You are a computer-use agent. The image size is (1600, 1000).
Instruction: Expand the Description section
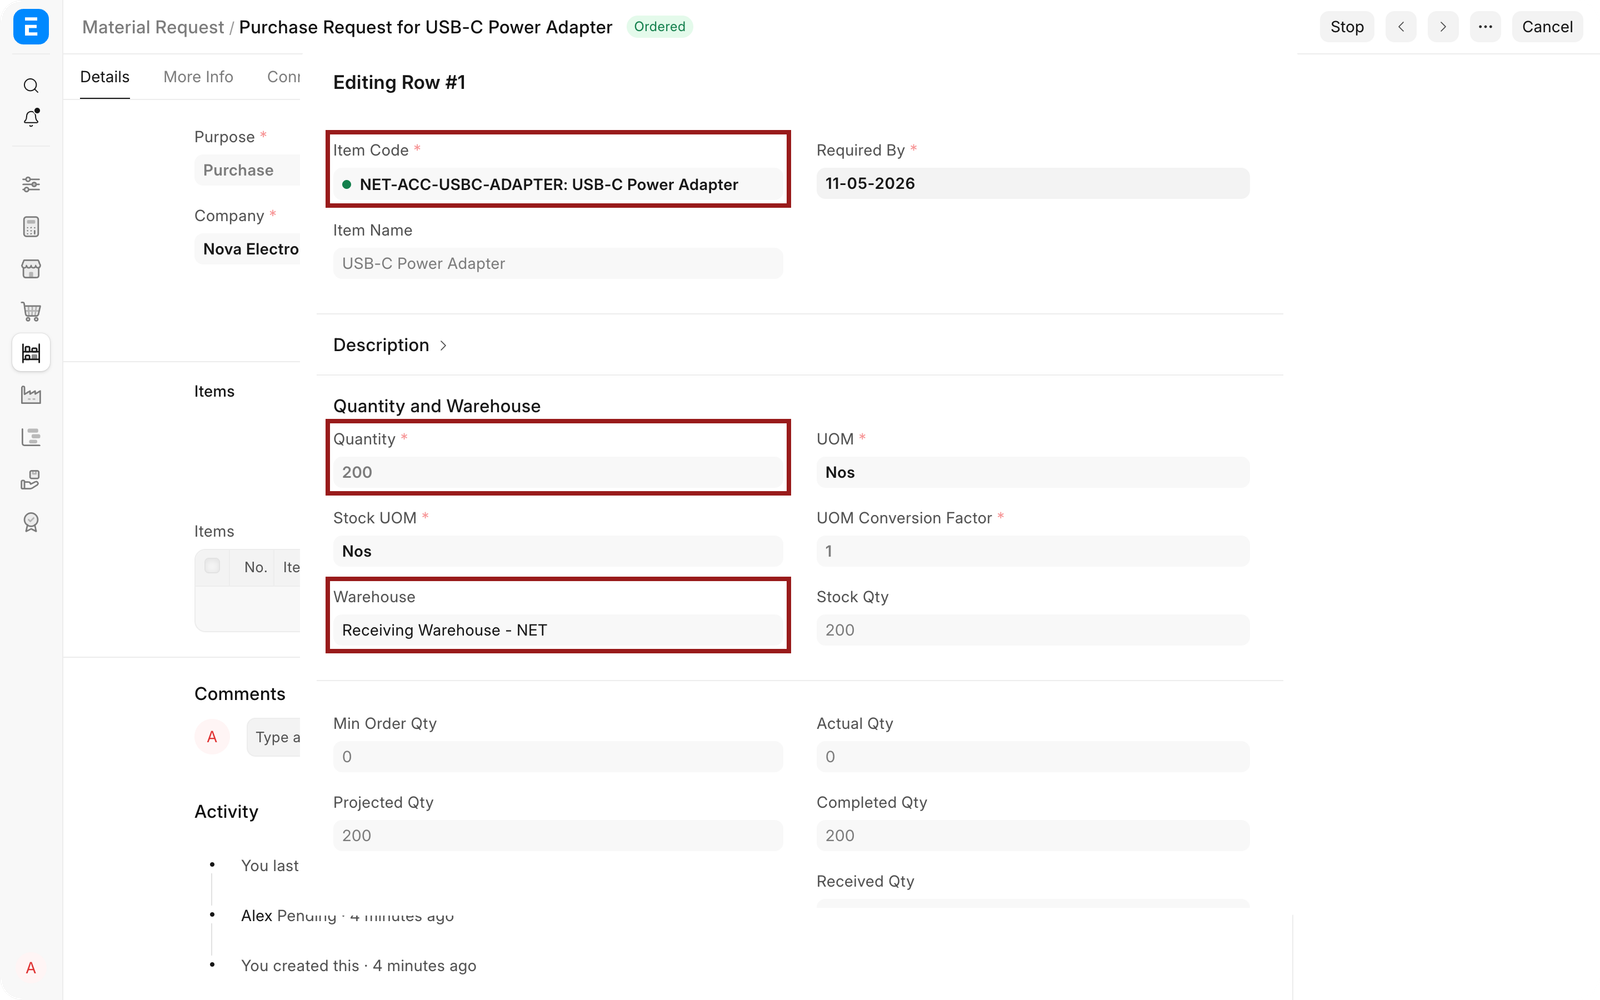pyautogui.click(x=390, y=345)
